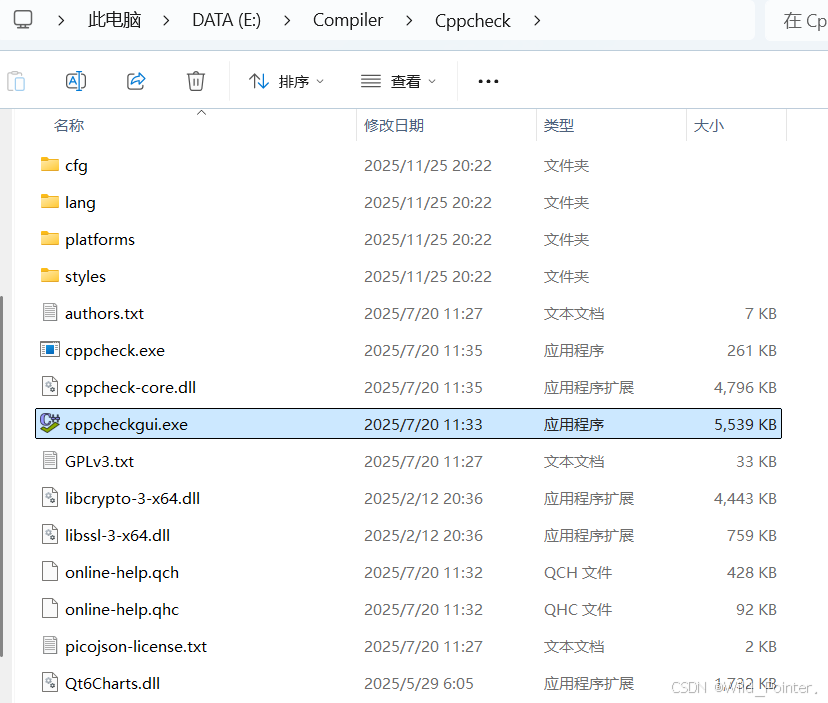
Task: Sort files by the 名称 column header
Action: (x=69, y=125)
